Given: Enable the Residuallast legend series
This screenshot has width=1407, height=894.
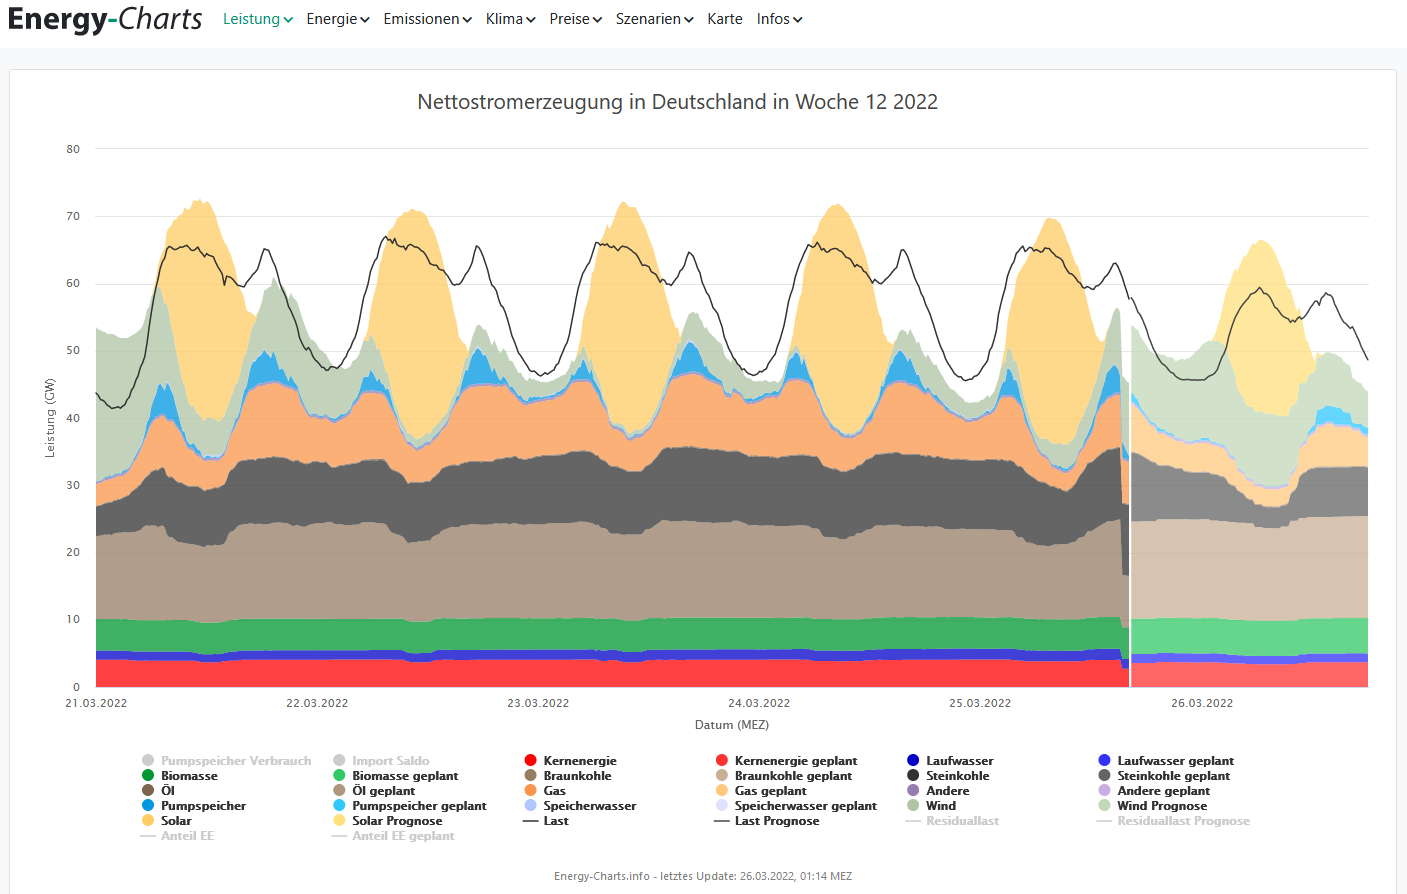Looking at the screenshot, I should [952, 821].
